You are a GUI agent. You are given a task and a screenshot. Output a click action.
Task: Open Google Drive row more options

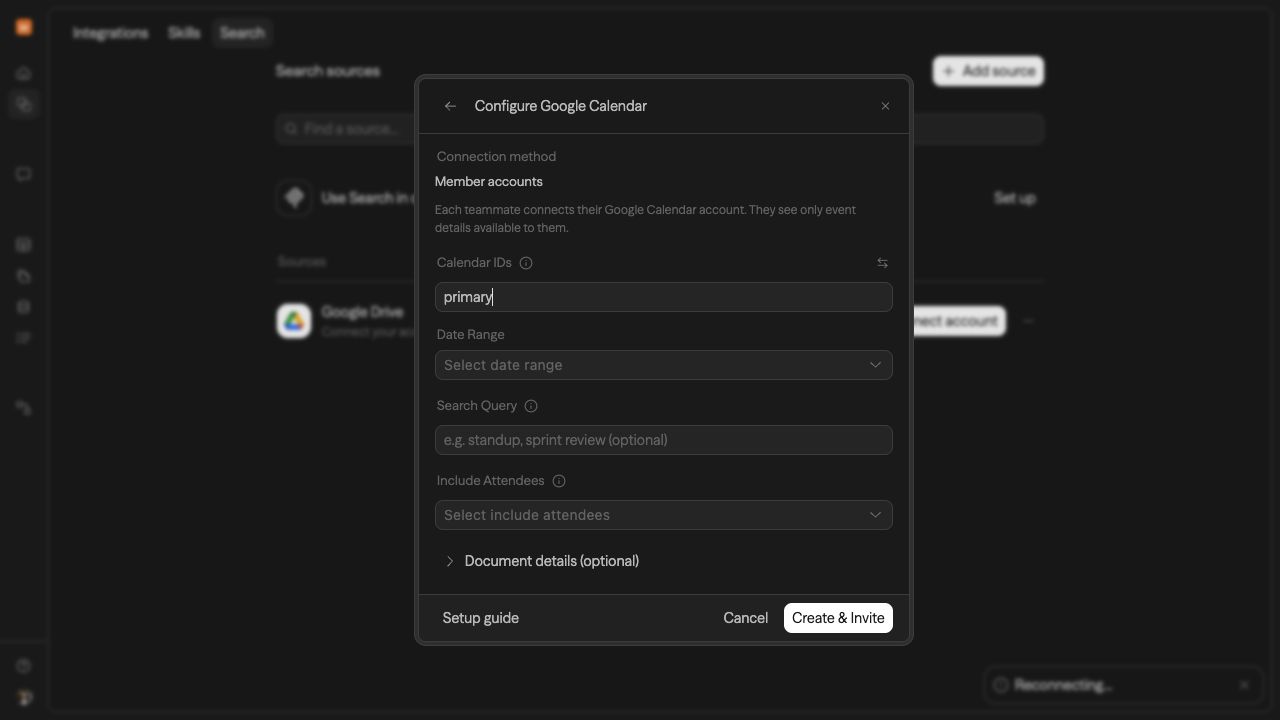coord(1028,321)
